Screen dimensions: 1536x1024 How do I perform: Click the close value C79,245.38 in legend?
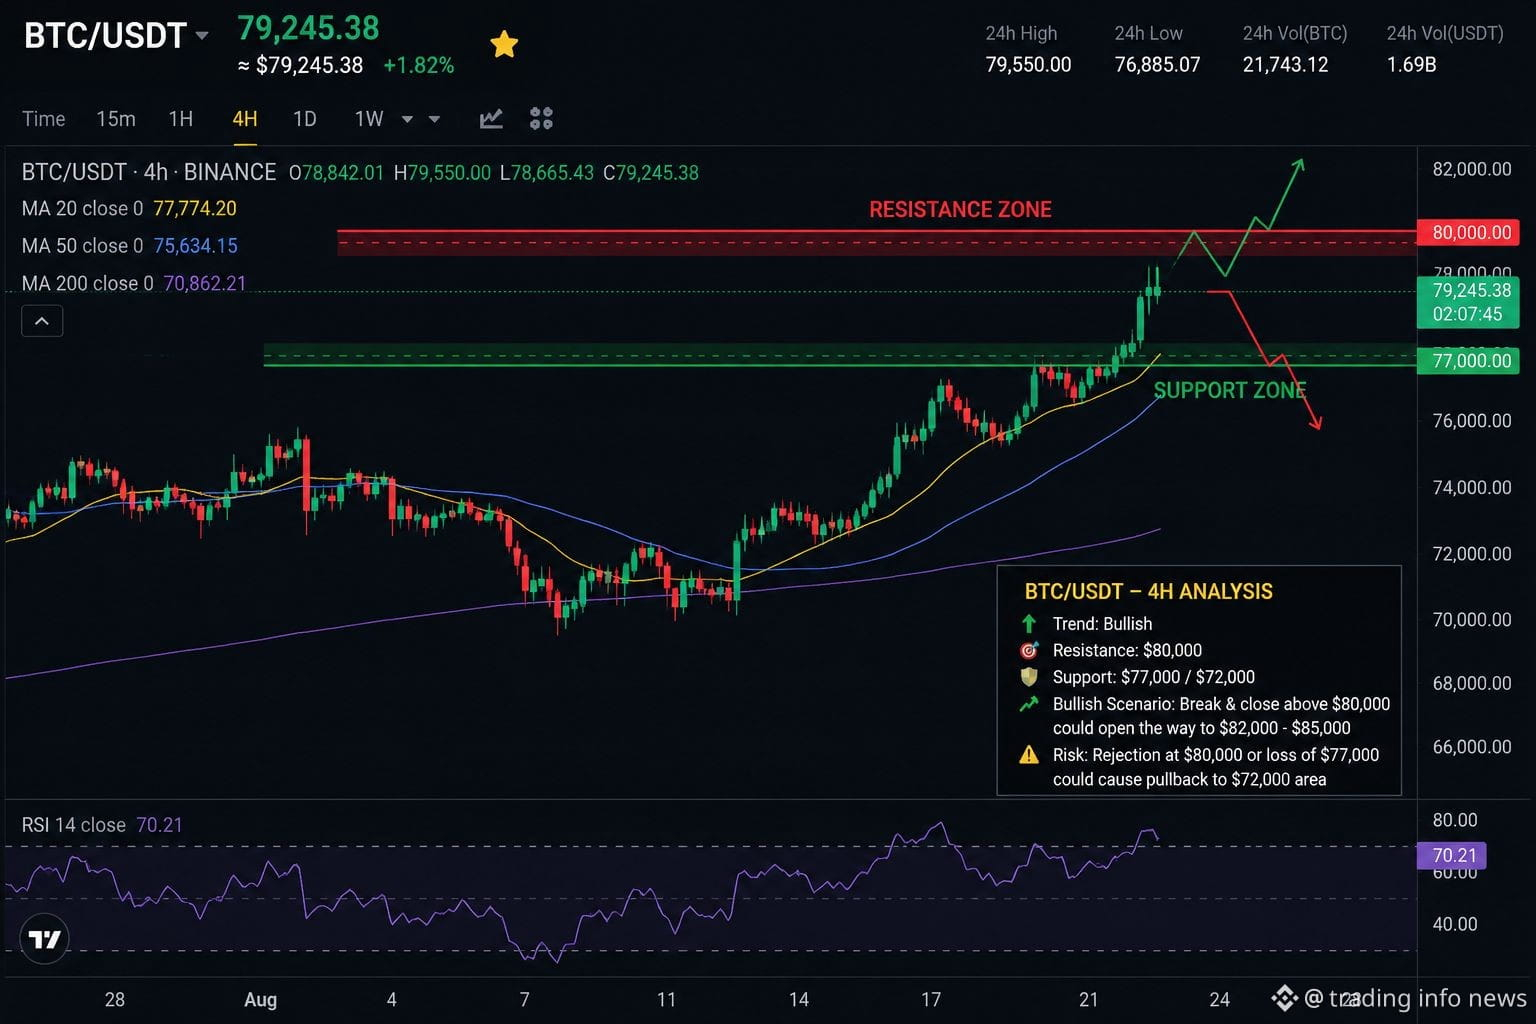tap(651, 173)
